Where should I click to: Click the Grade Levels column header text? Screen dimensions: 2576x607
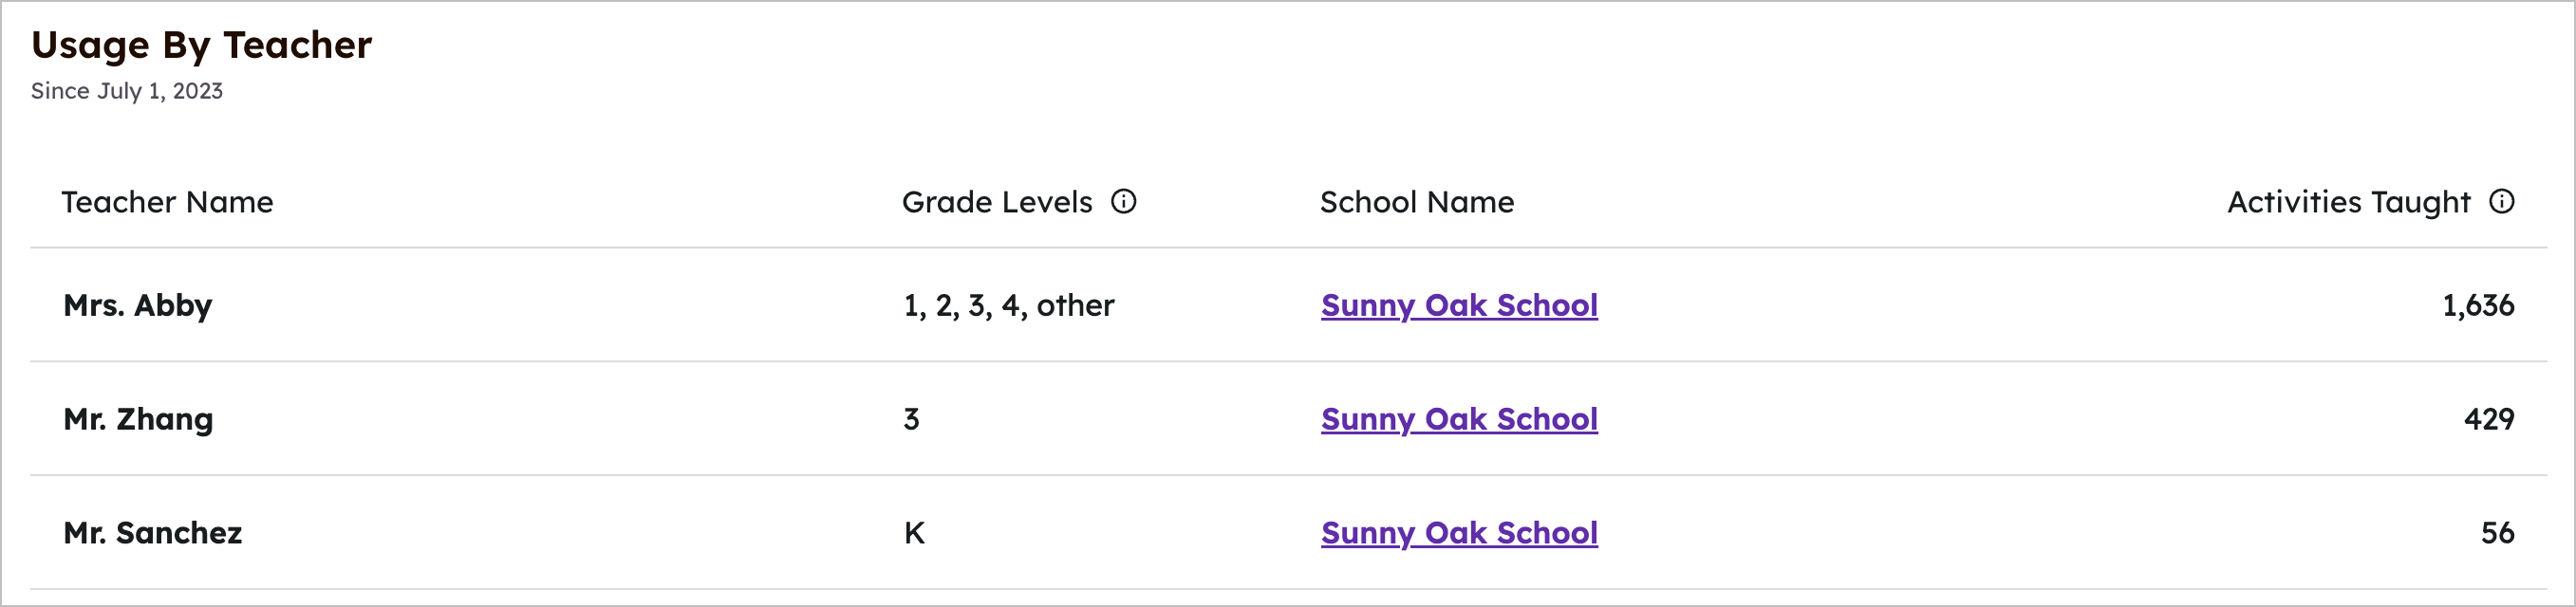click(x=997, y=202)
